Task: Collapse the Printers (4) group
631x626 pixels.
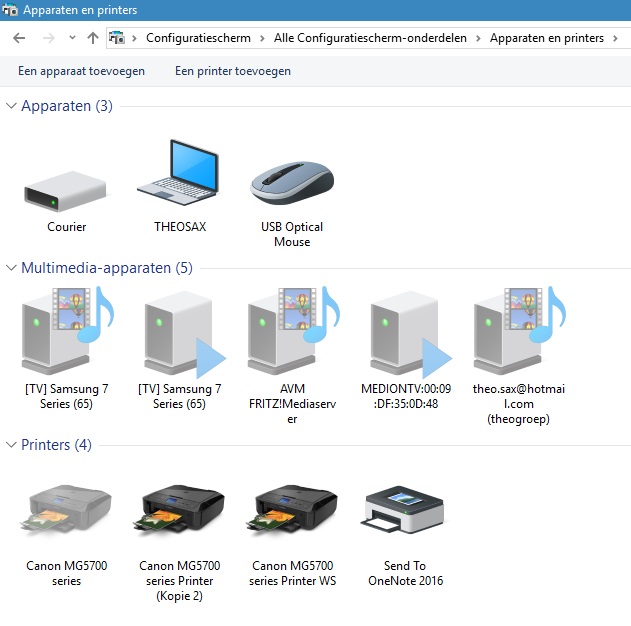Action: [x=11, y=445]
